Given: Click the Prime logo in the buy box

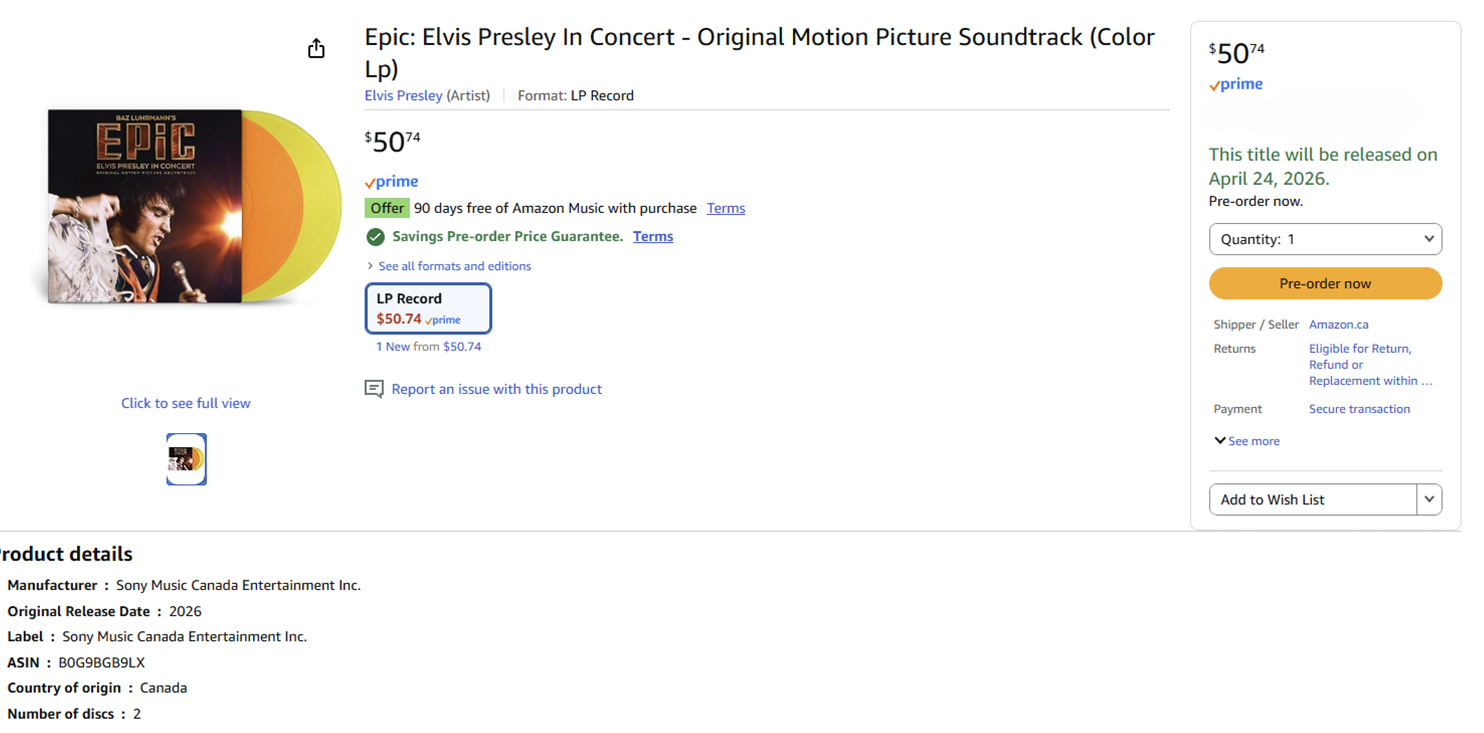Looking at the screenshot, I should pyautogui.click(x=1236, y=85).
